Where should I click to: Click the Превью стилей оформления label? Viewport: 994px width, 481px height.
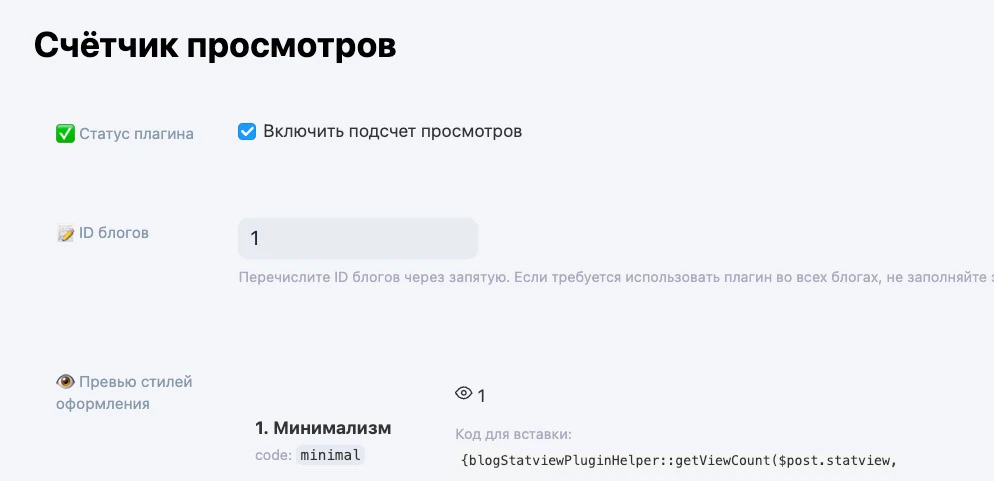point(123,392)
